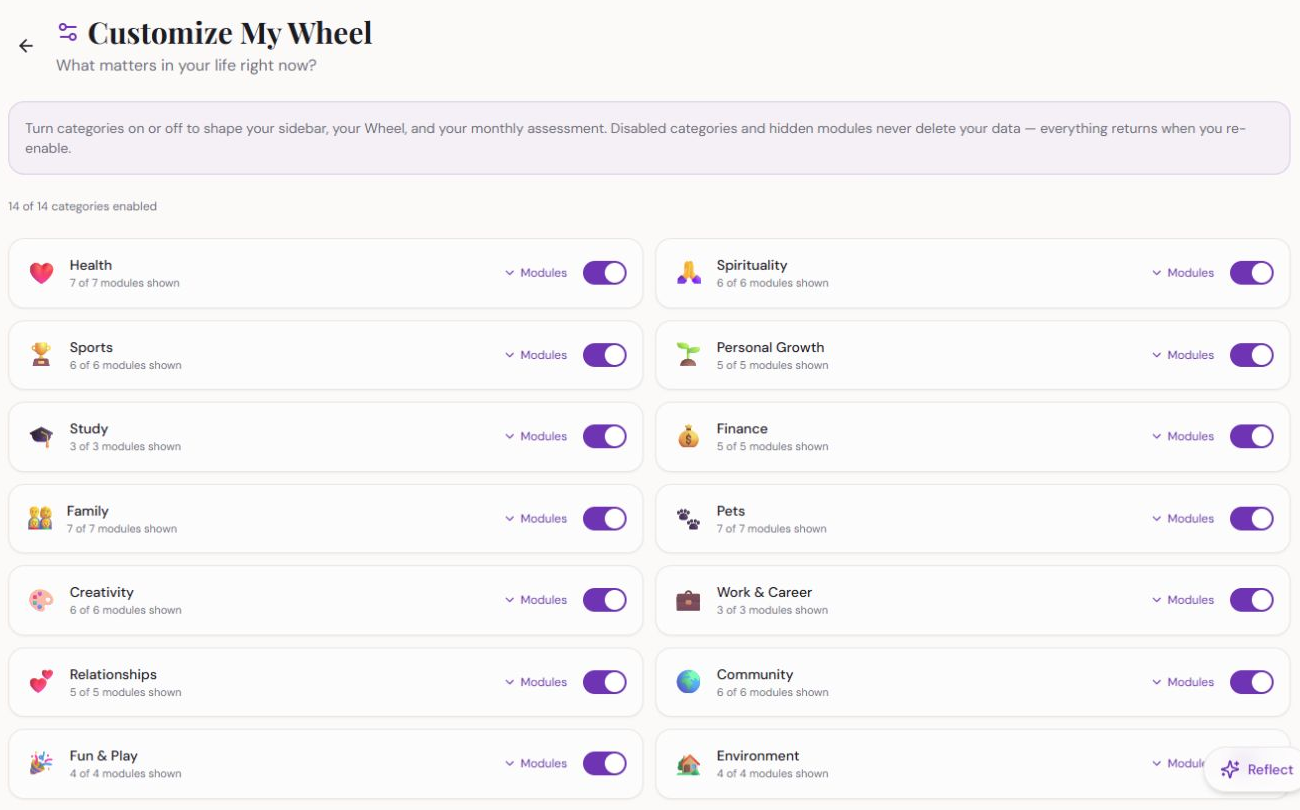Click the Environment house icon

pyautogui.click(x=688, y=764)
